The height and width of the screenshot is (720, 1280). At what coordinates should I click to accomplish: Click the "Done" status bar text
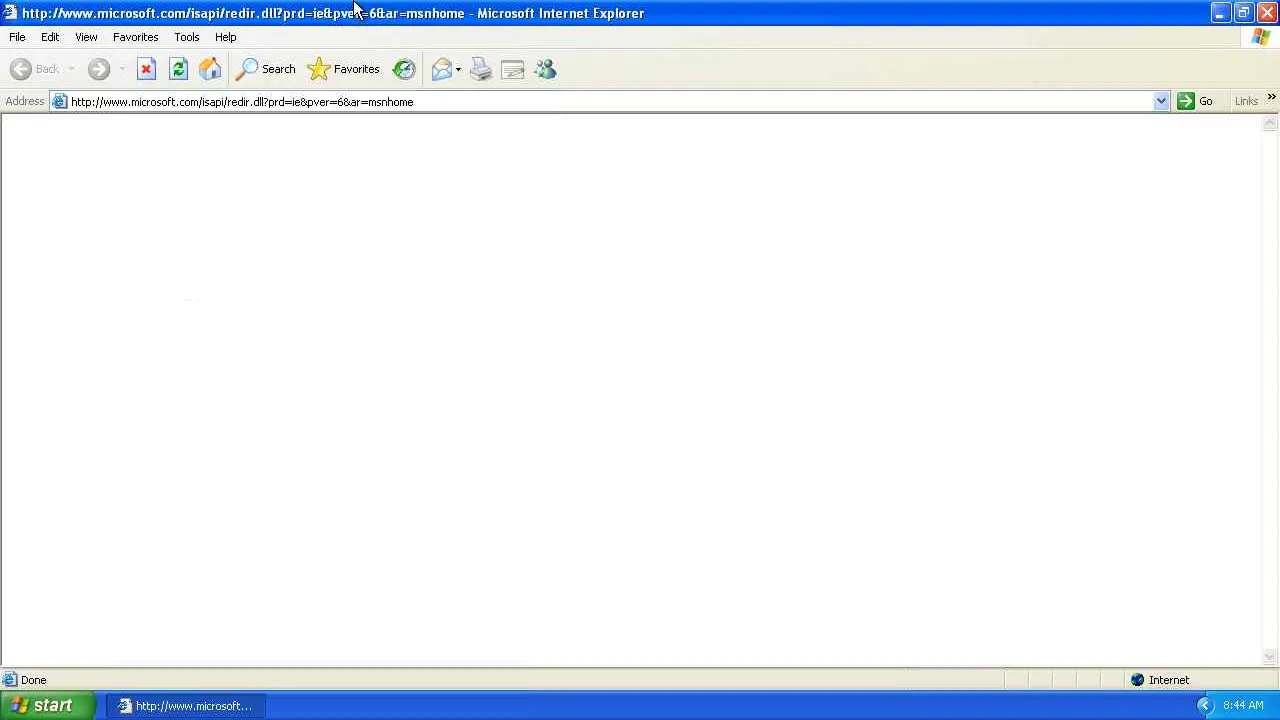click(33, 680)
